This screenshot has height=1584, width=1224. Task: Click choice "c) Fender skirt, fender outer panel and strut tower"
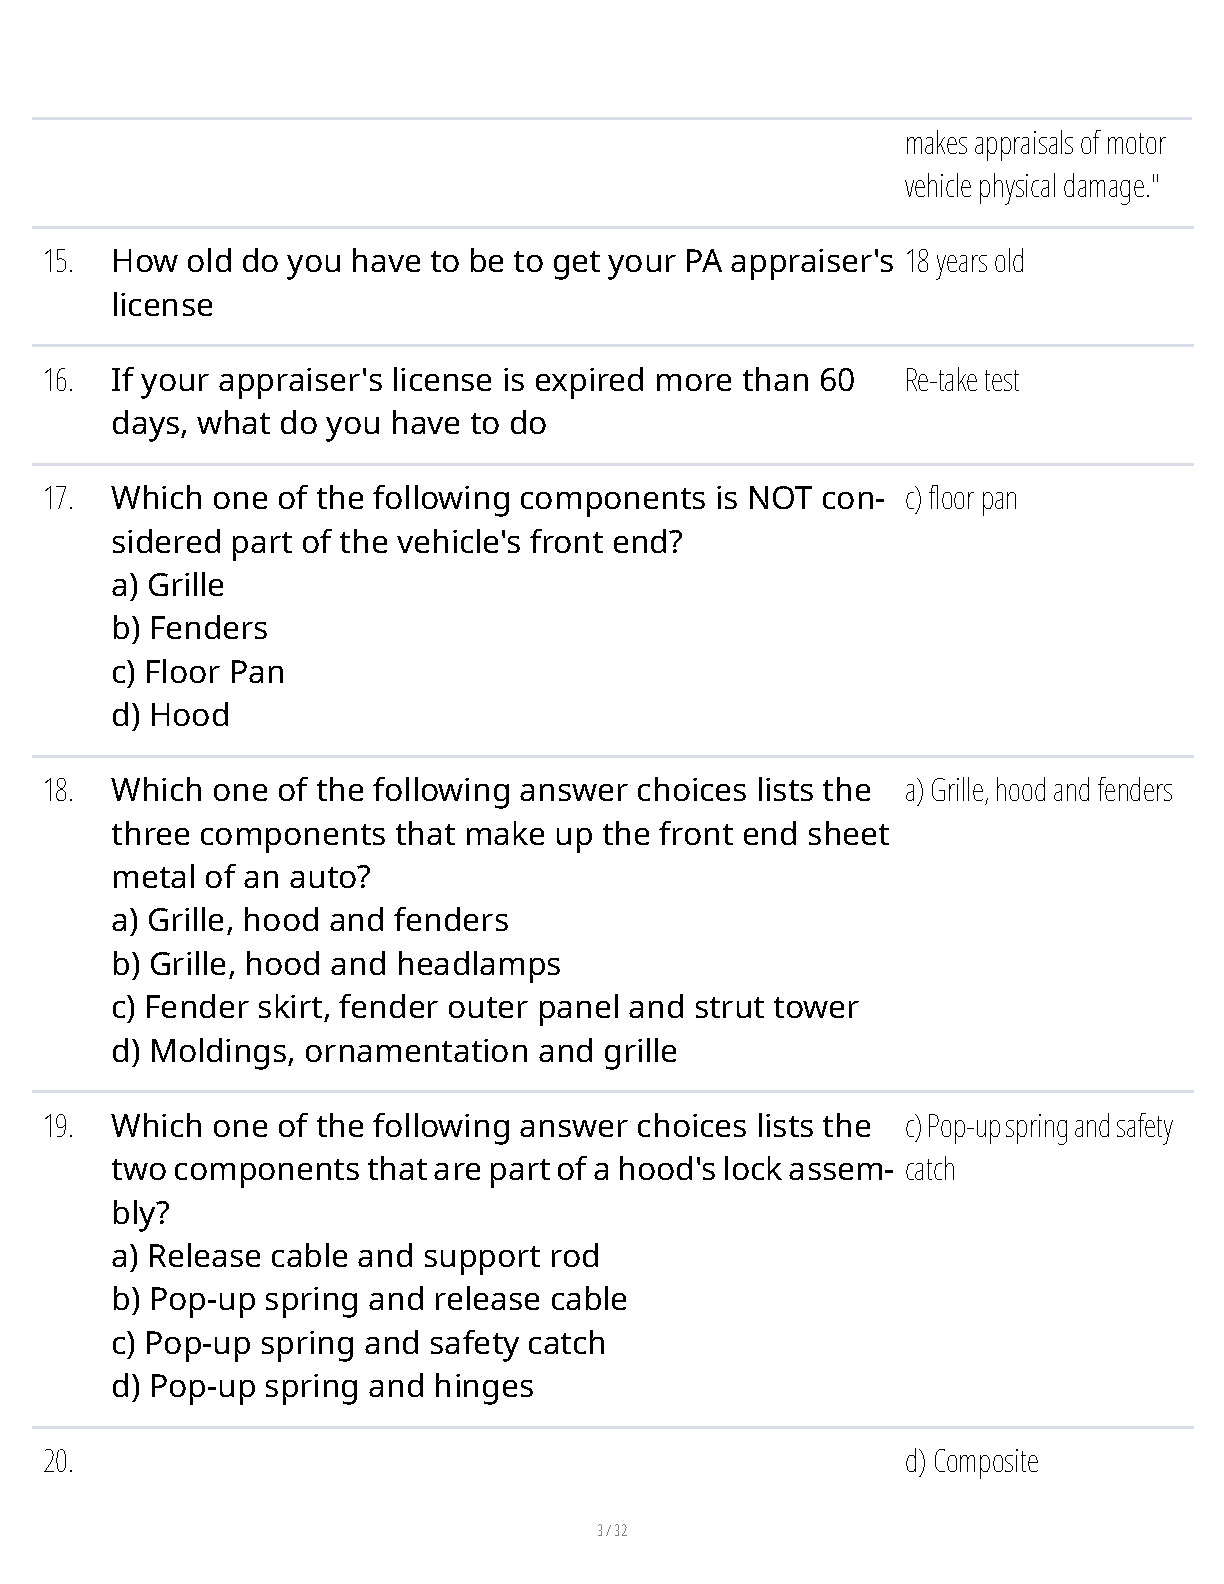(x=485, y=1007)
